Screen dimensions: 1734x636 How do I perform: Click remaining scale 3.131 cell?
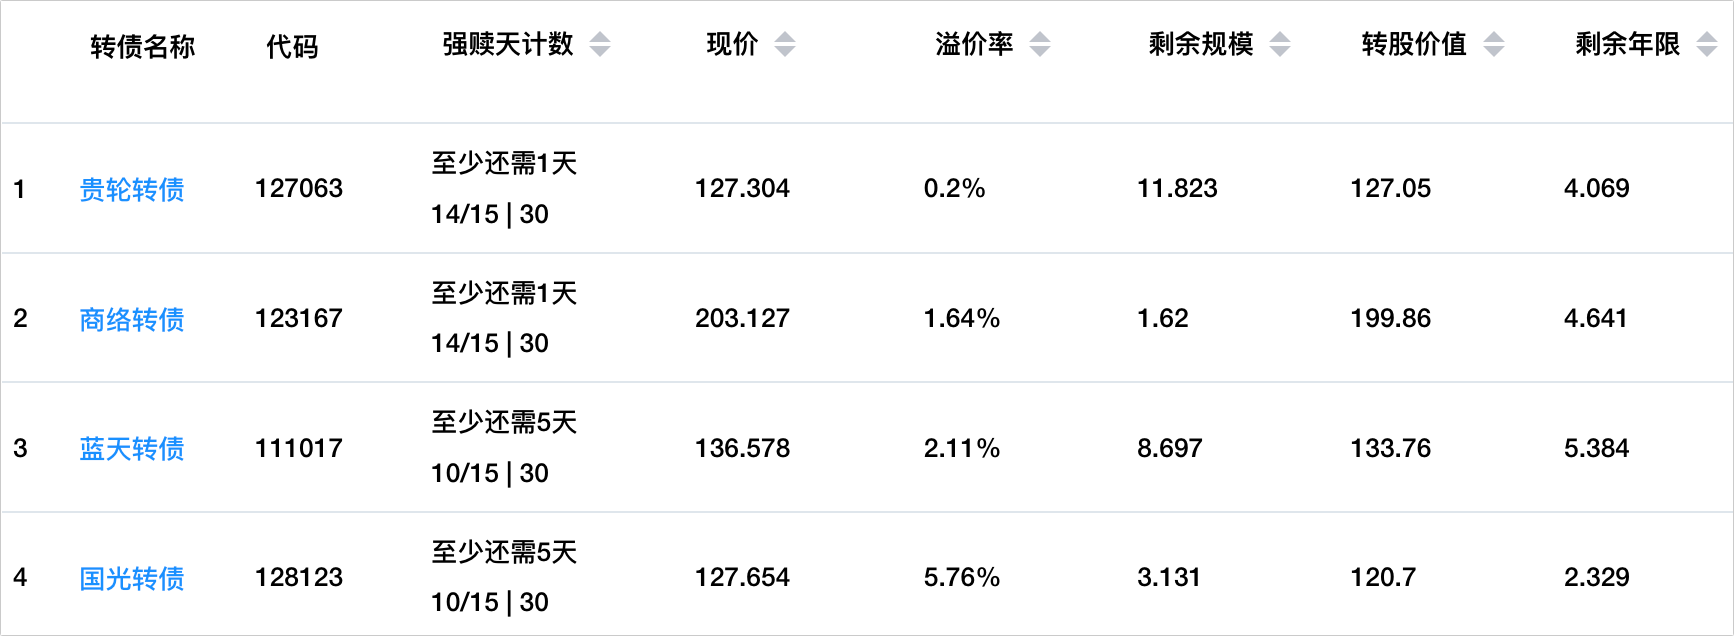point(1168,577)
